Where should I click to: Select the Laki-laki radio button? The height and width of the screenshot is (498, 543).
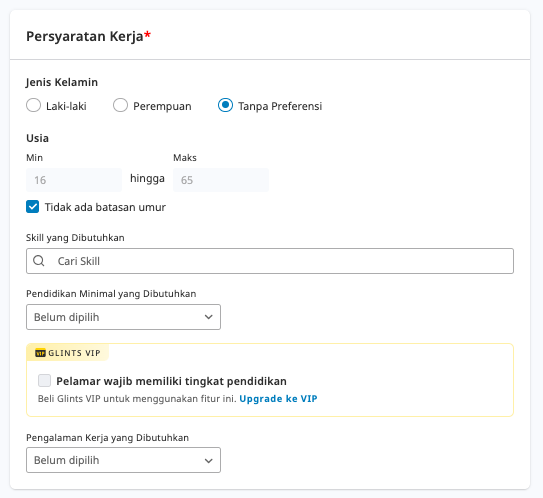[x=34, y=105]
